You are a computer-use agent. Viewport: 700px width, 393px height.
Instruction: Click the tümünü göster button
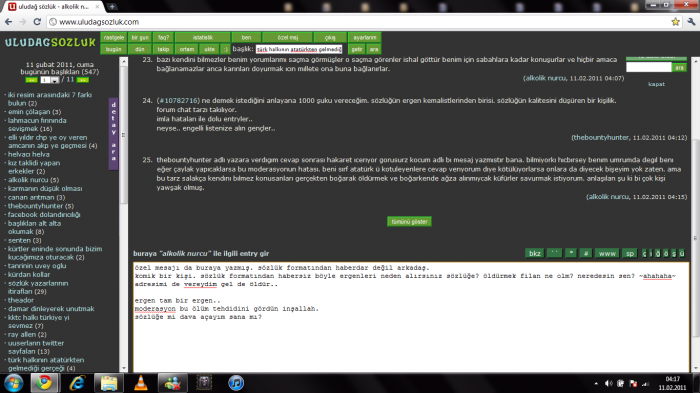click(x=409, y=222)
